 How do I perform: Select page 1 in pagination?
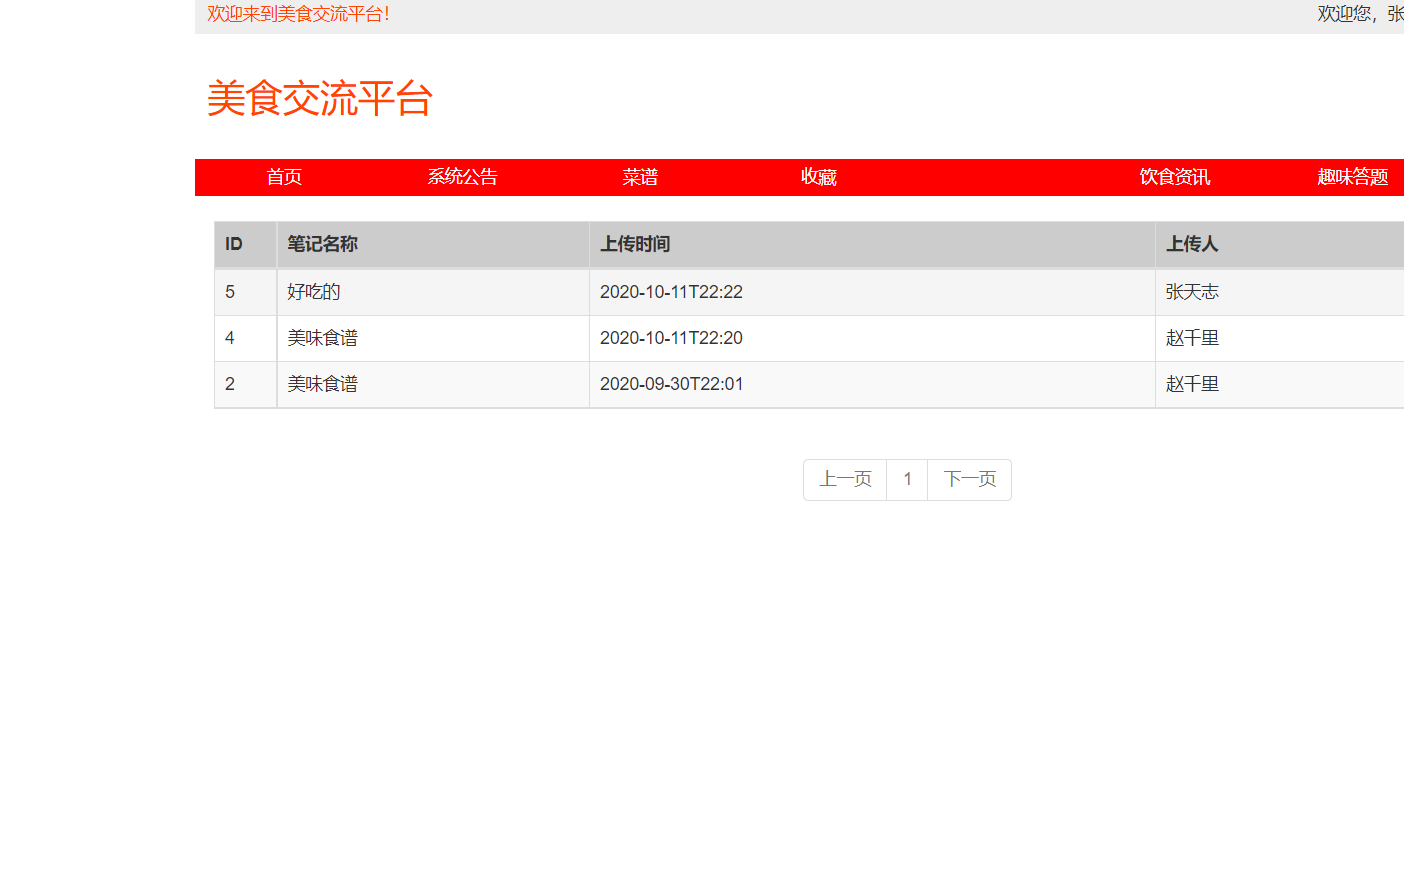click(907, 480)
